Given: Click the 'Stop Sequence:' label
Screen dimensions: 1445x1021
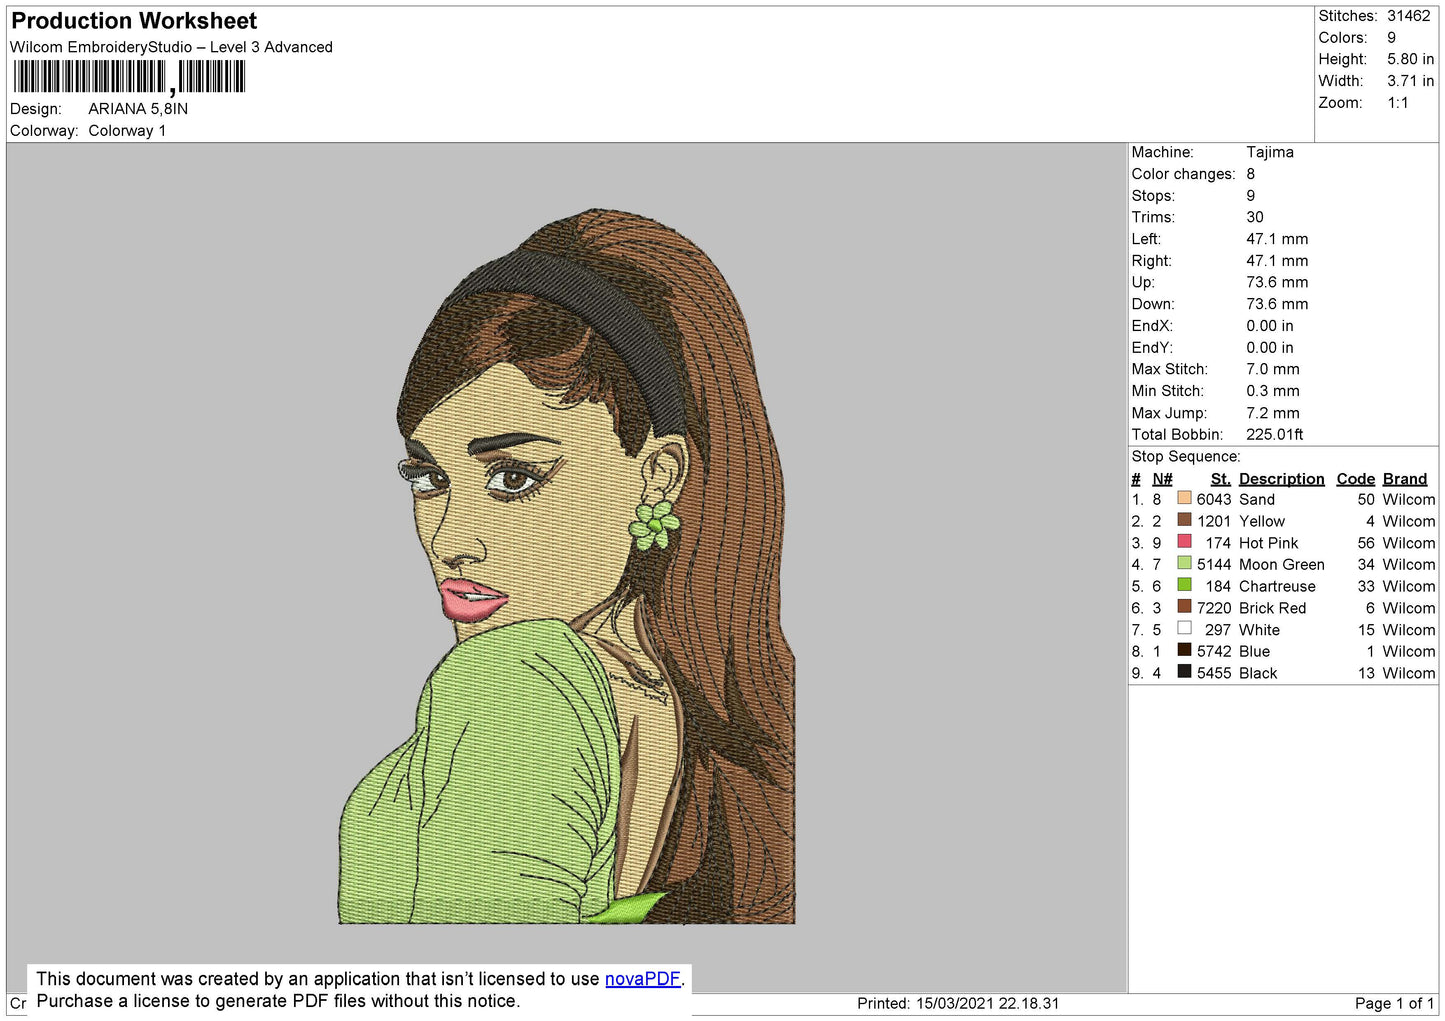Looking at the screenshot, I should [1185, 456].
